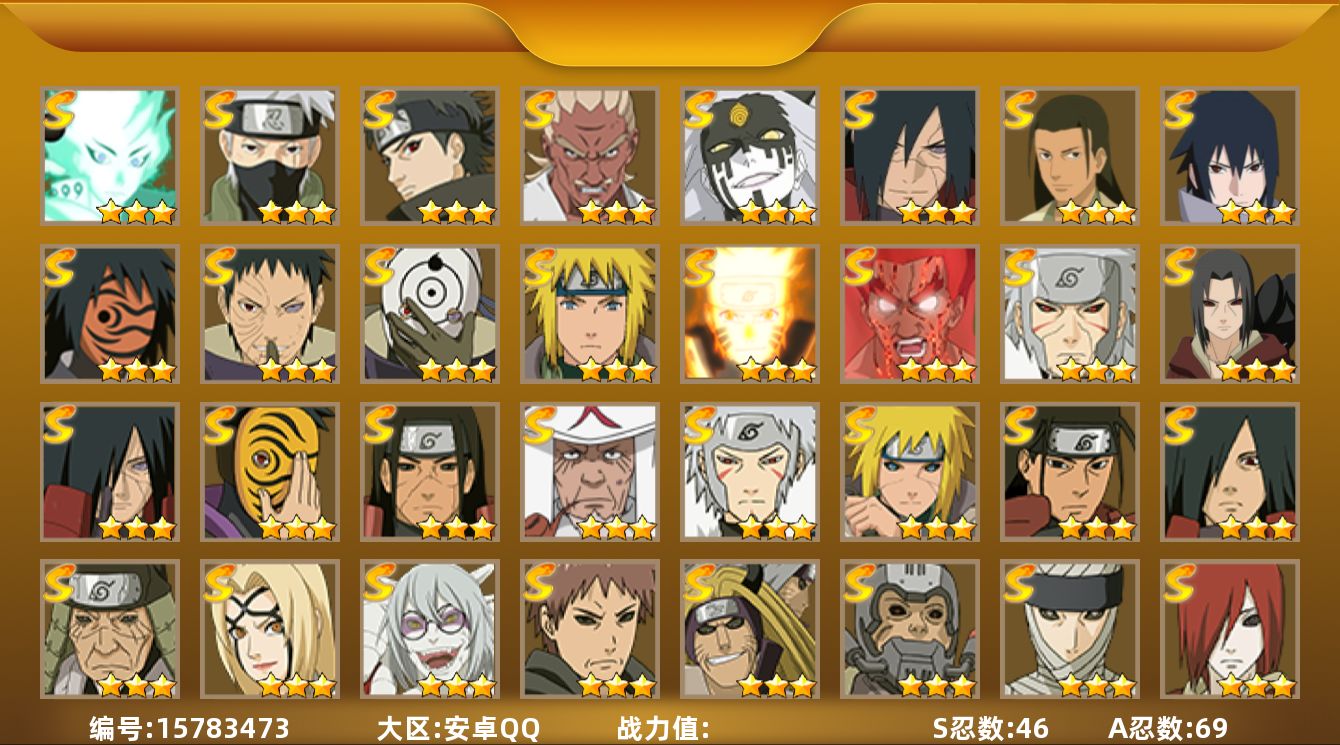This screenshot has width=1340, height=745.
Task: Pick the young Sasuke portrait
Action: pyautogui.click(x=1229, y=155)
